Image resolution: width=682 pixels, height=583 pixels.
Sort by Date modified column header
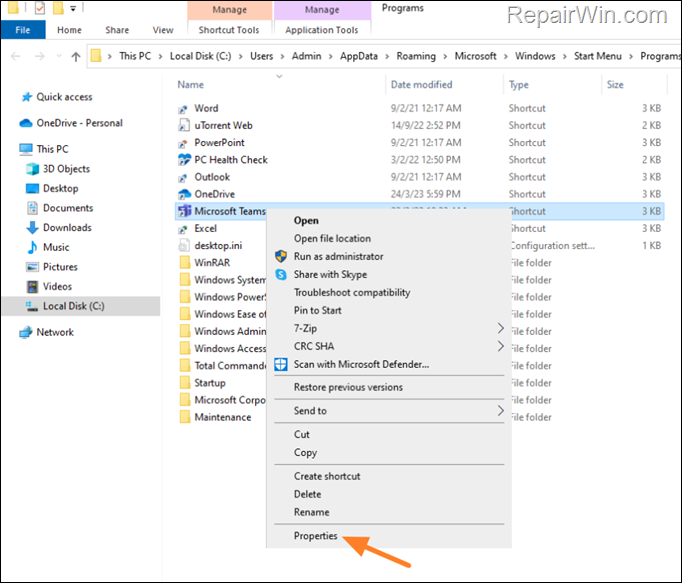421,85
